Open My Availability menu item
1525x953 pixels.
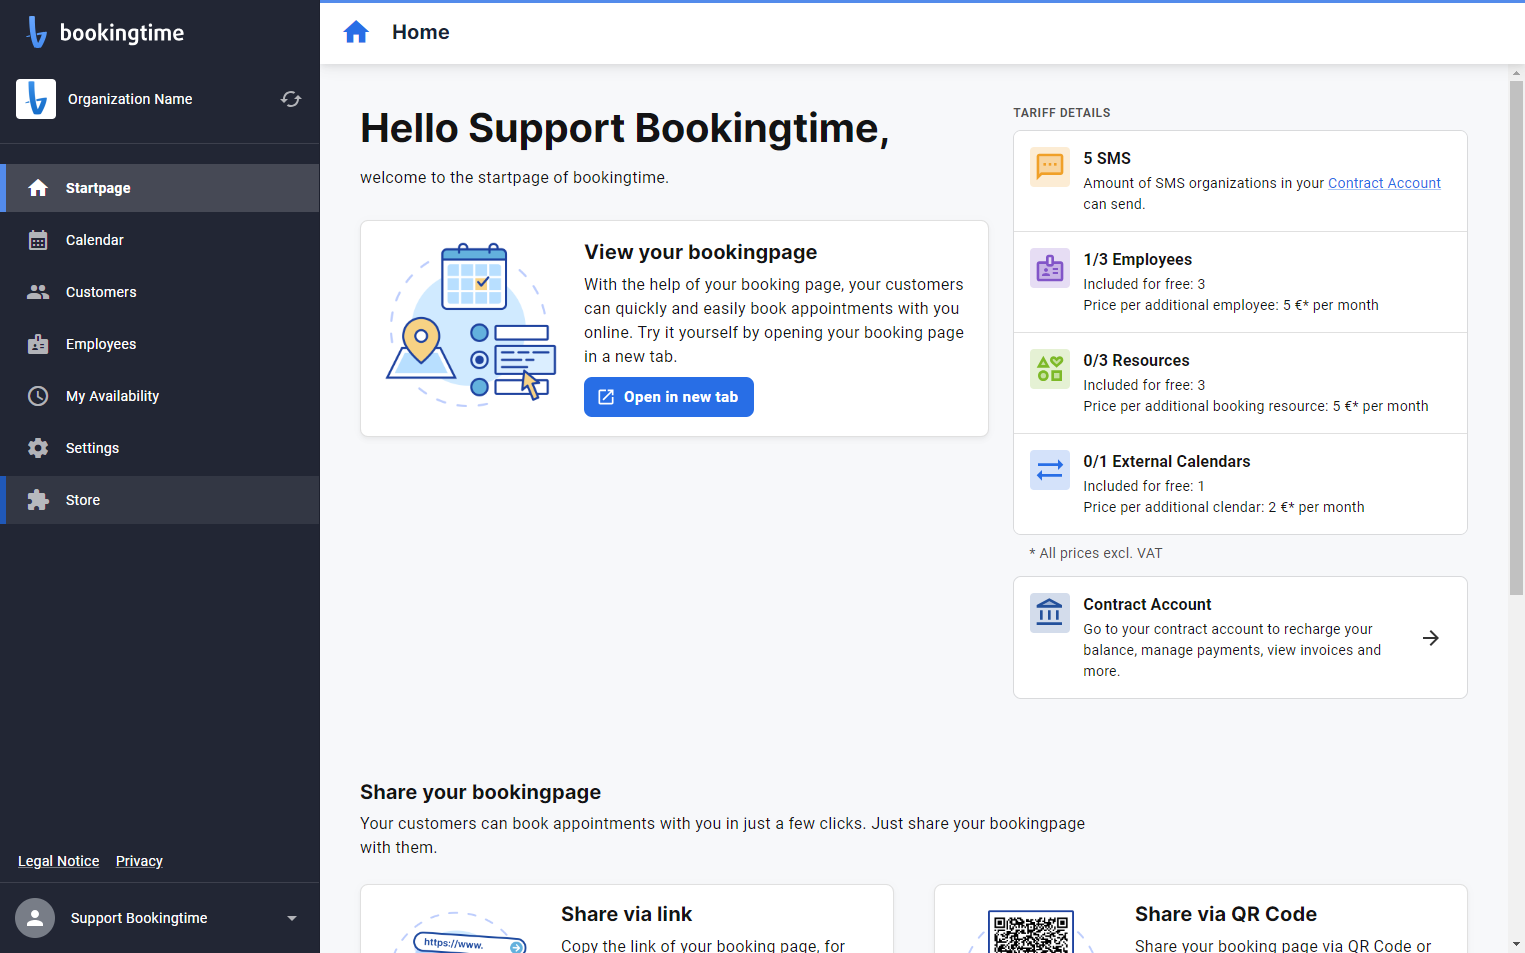(x=160, y=396)
